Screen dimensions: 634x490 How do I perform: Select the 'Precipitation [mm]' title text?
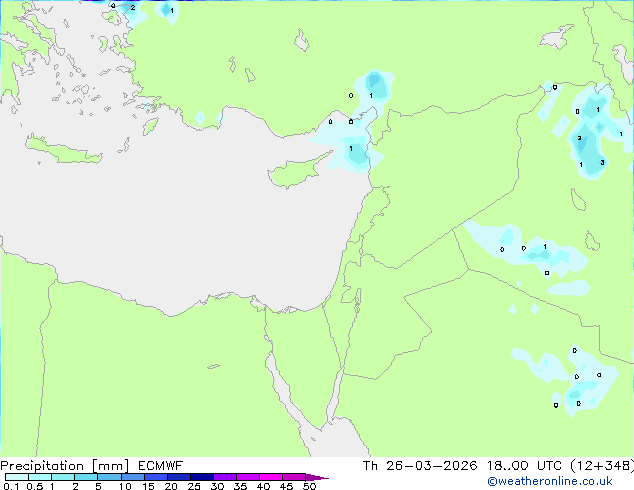(x=65, y=466)
